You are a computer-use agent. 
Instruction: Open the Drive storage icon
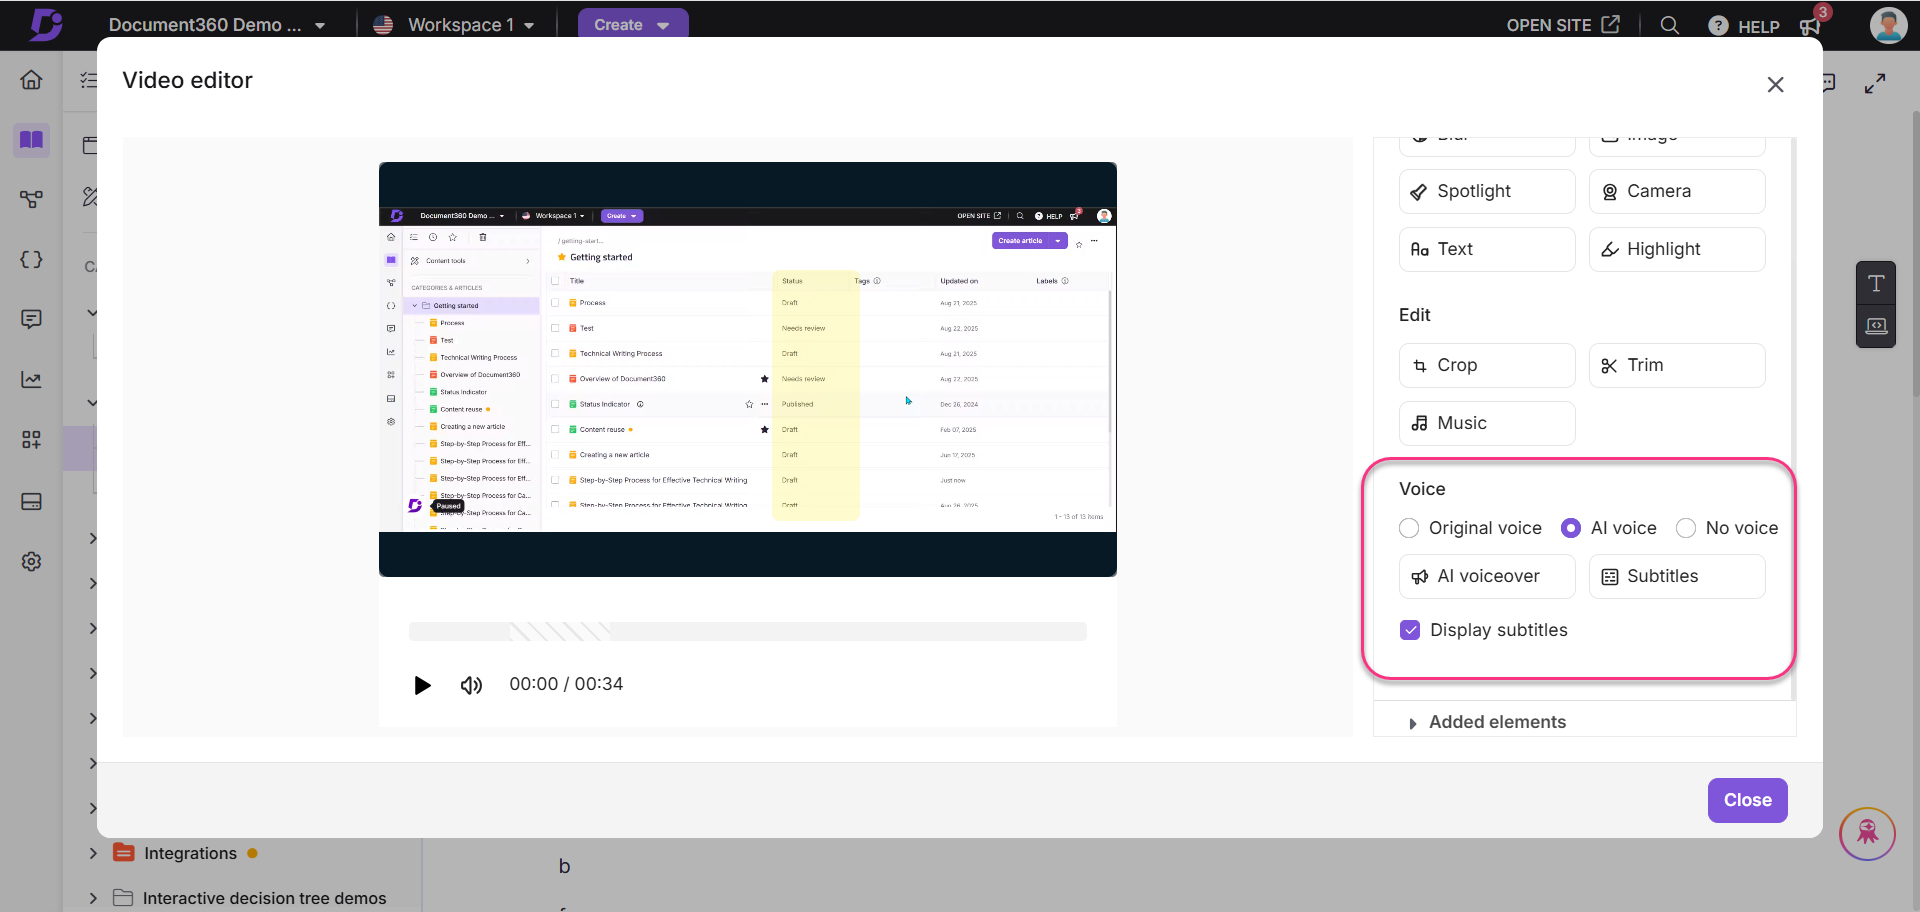click(31, 501)
